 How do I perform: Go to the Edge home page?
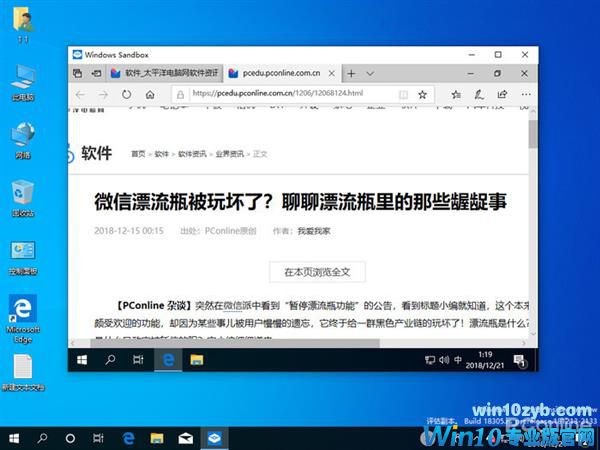click(150, 95)
